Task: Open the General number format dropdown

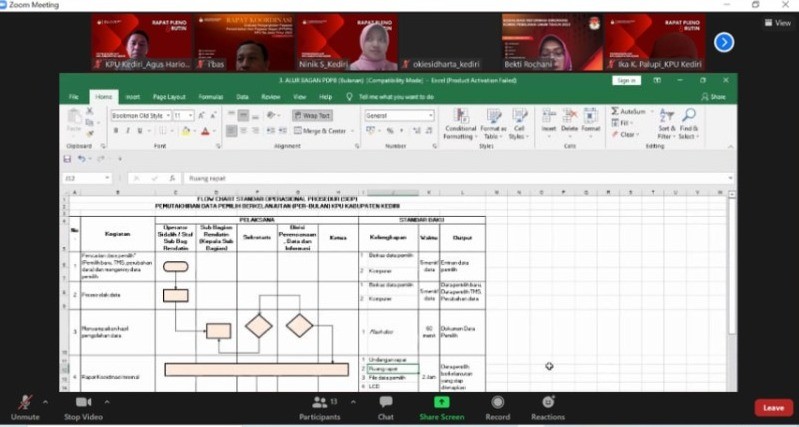Action: coord(430,116)
